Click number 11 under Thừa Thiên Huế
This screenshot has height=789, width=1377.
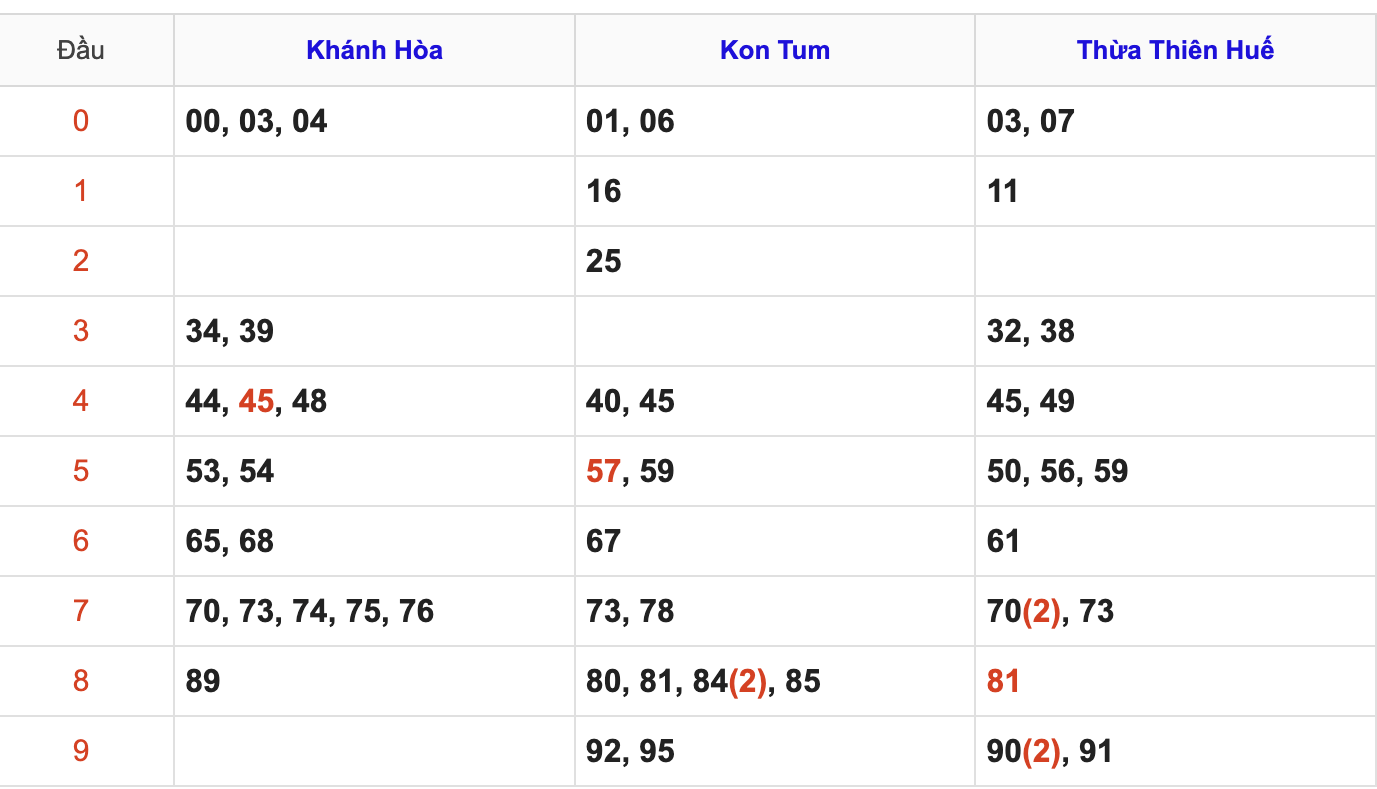pyautogui.click(x=1002, y=191)
